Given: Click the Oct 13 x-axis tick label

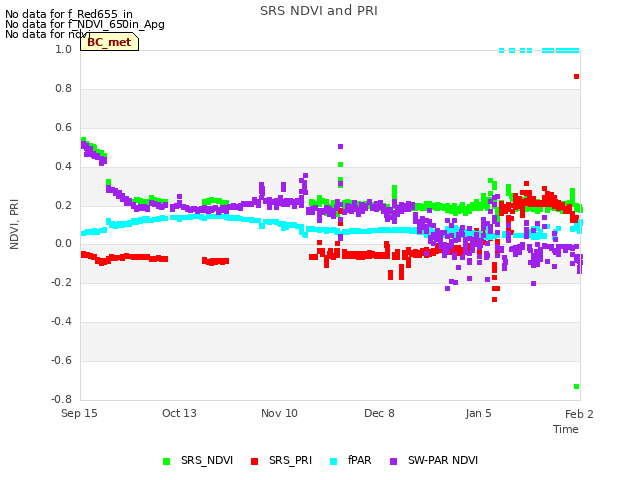Looking at the screenshot, I should 179,413.
